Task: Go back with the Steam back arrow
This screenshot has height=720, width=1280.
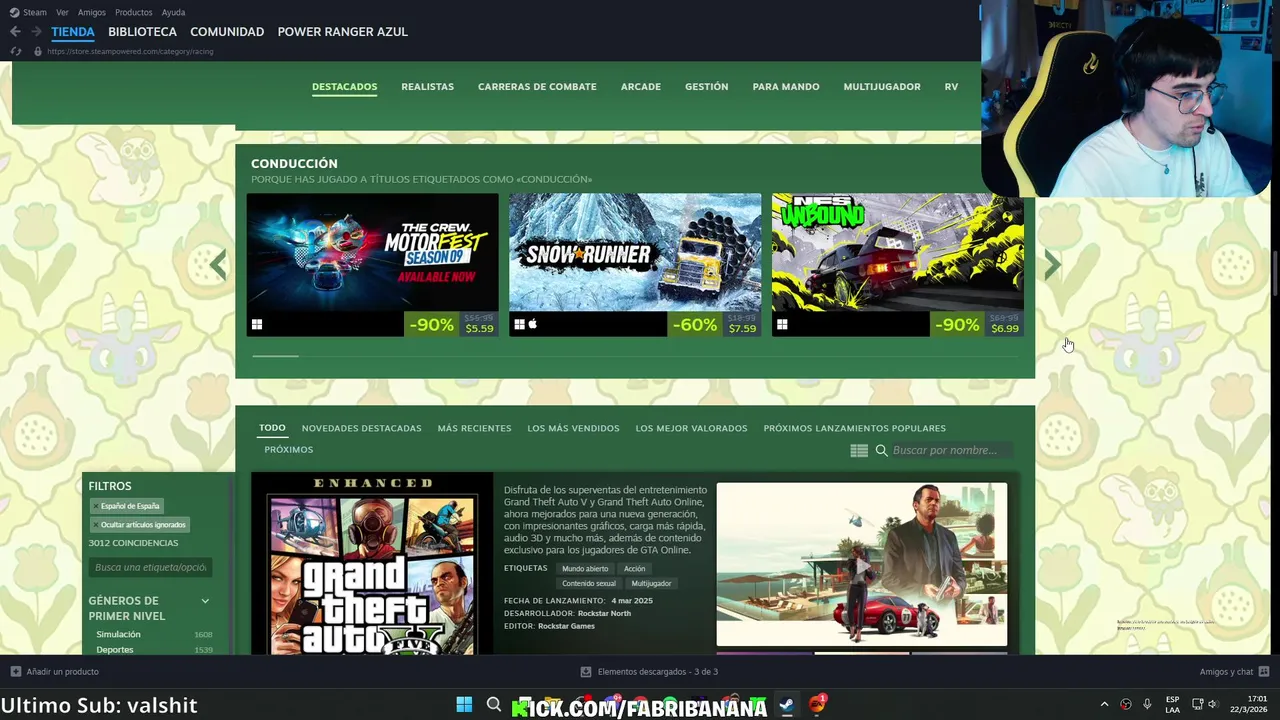Action: (15, 32)
